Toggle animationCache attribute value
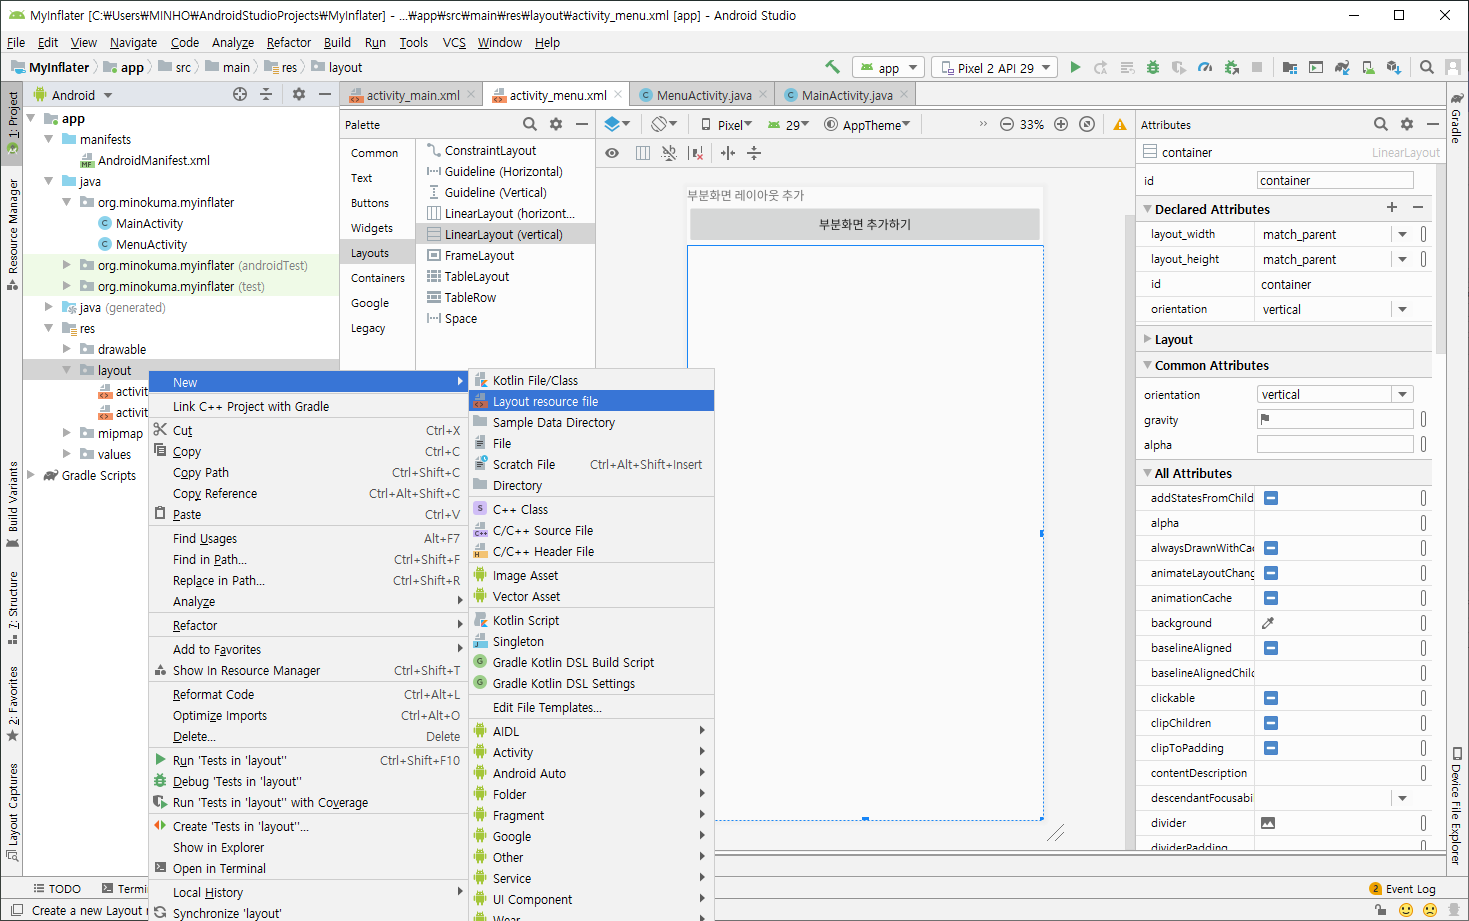The width and height of the screenshot is (1469, 921). [x=1271, y=598]
